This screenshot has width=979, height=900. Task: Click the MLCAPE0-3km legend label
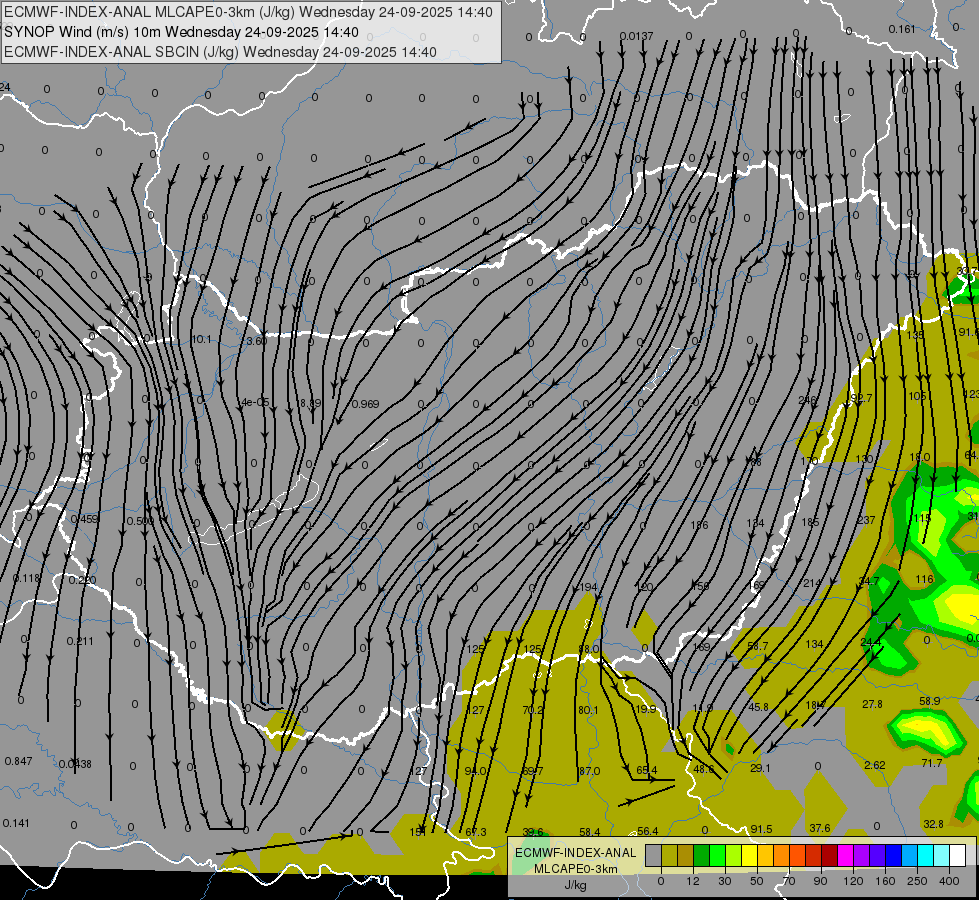(575, 869)
